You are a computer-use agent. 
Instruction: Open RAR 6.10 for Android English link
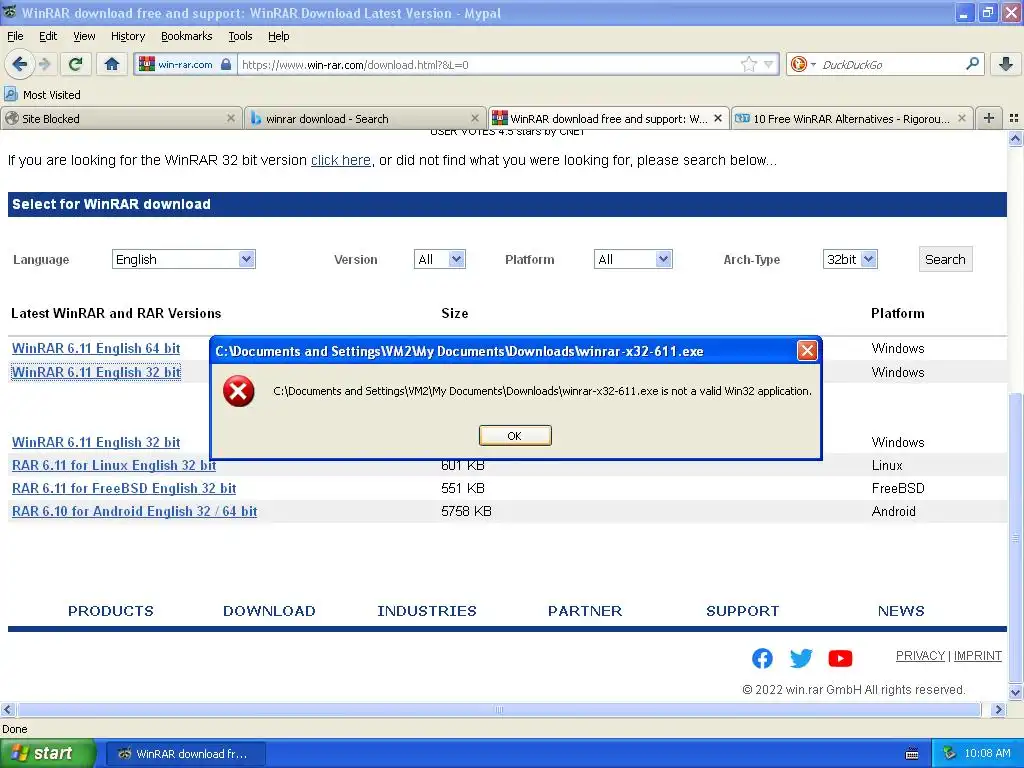[135, 511]
